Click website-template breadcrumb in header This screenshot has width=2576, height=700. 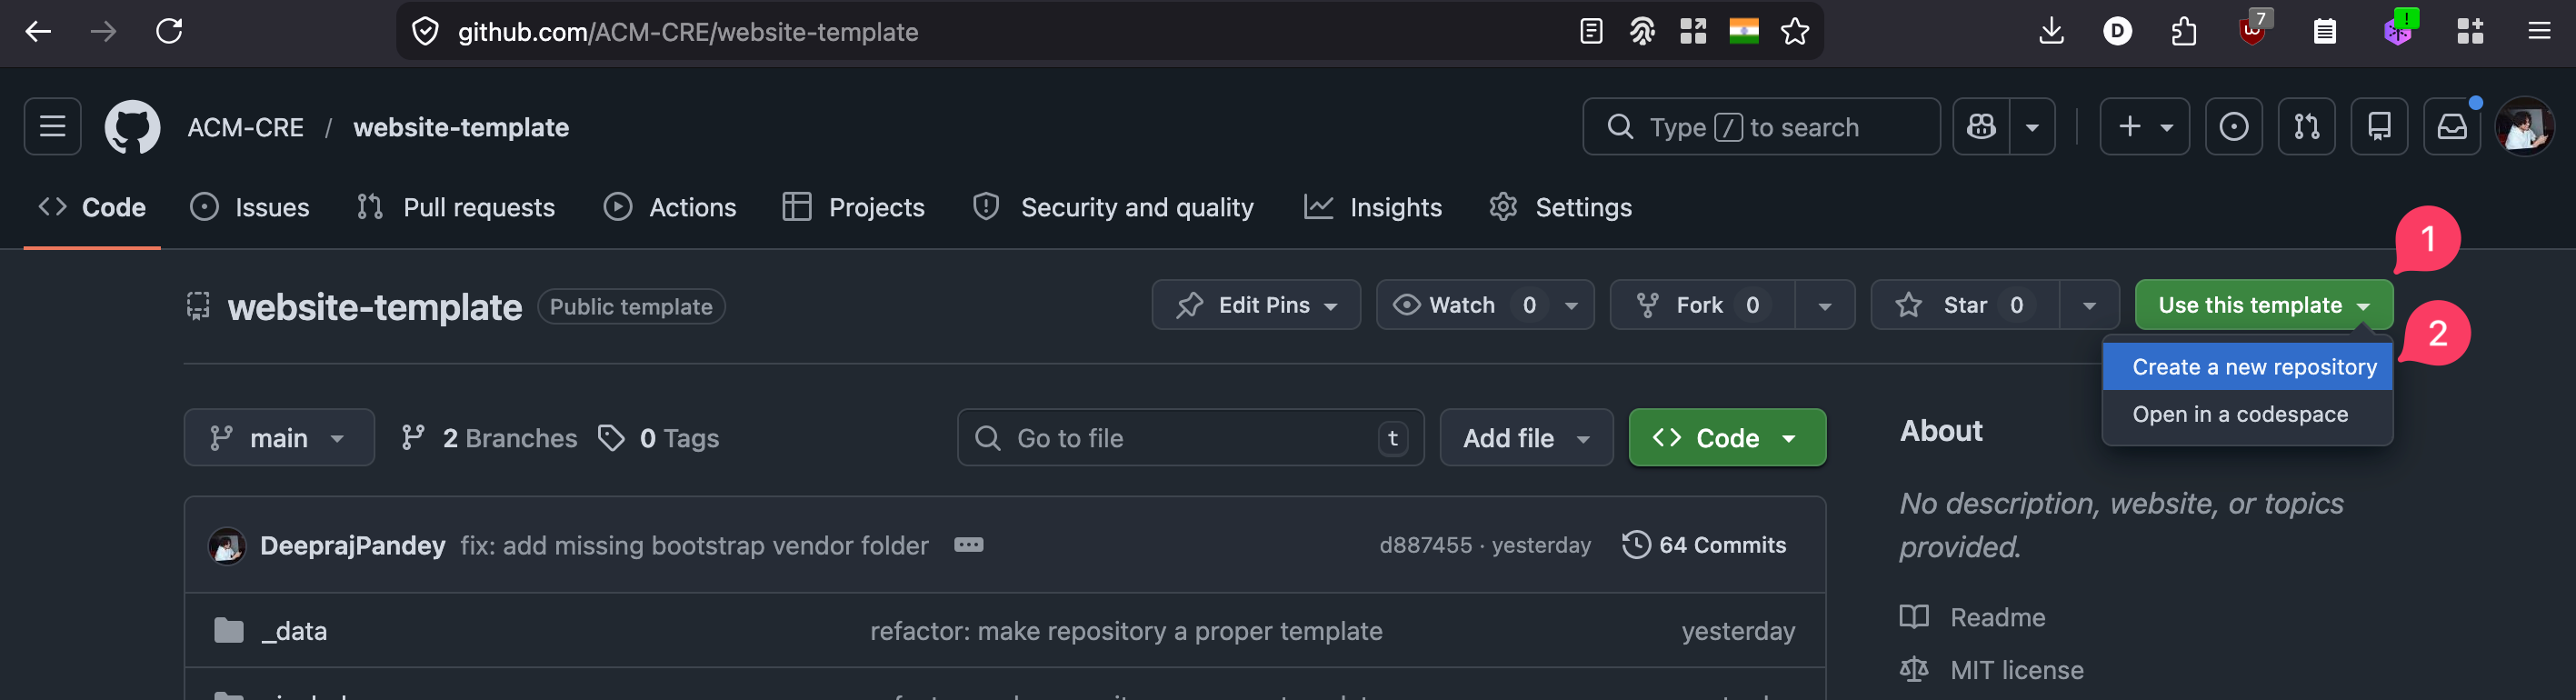coord(461,127)
